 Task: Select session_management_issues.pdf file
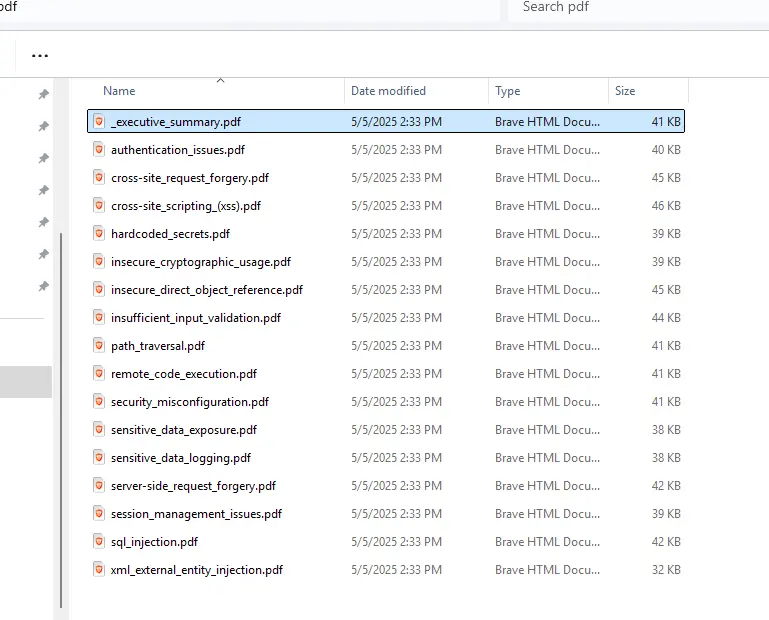196,514
